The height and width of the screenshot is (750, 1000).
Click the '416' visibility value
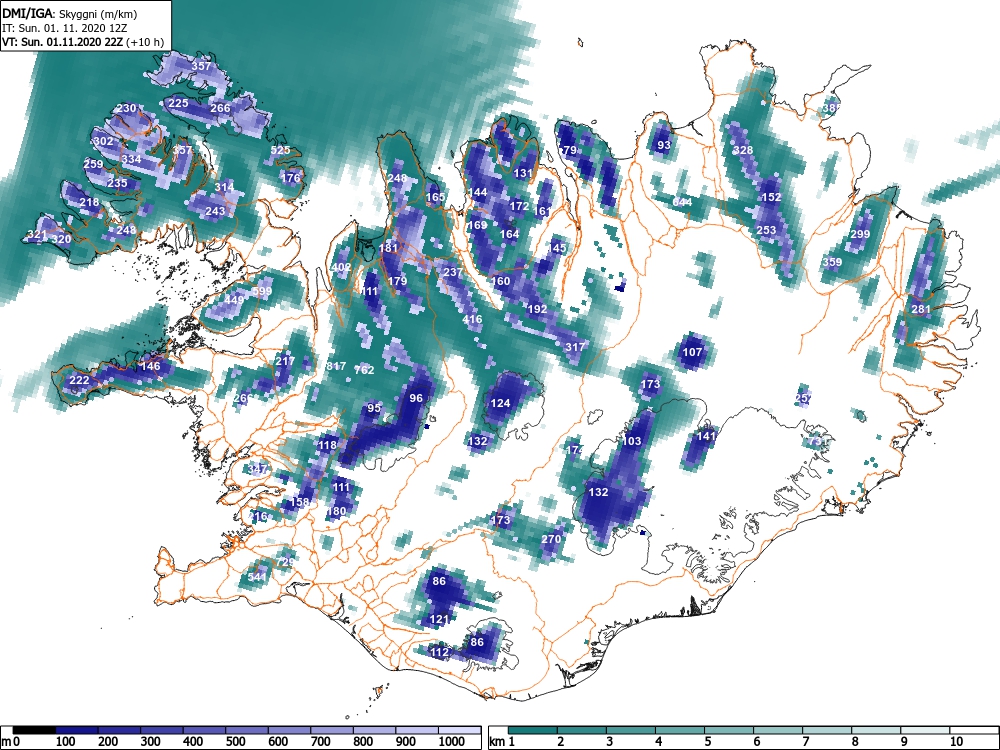click(x=472, y=320)
